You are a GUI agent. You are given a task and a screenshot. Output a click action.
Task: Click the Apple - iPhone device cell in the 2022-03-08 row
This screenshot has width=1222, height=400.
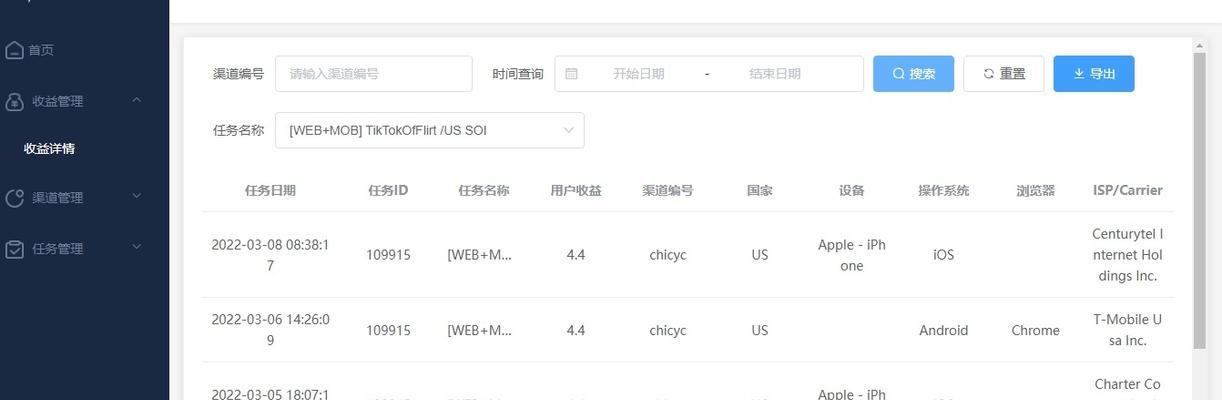pos(852,255)
